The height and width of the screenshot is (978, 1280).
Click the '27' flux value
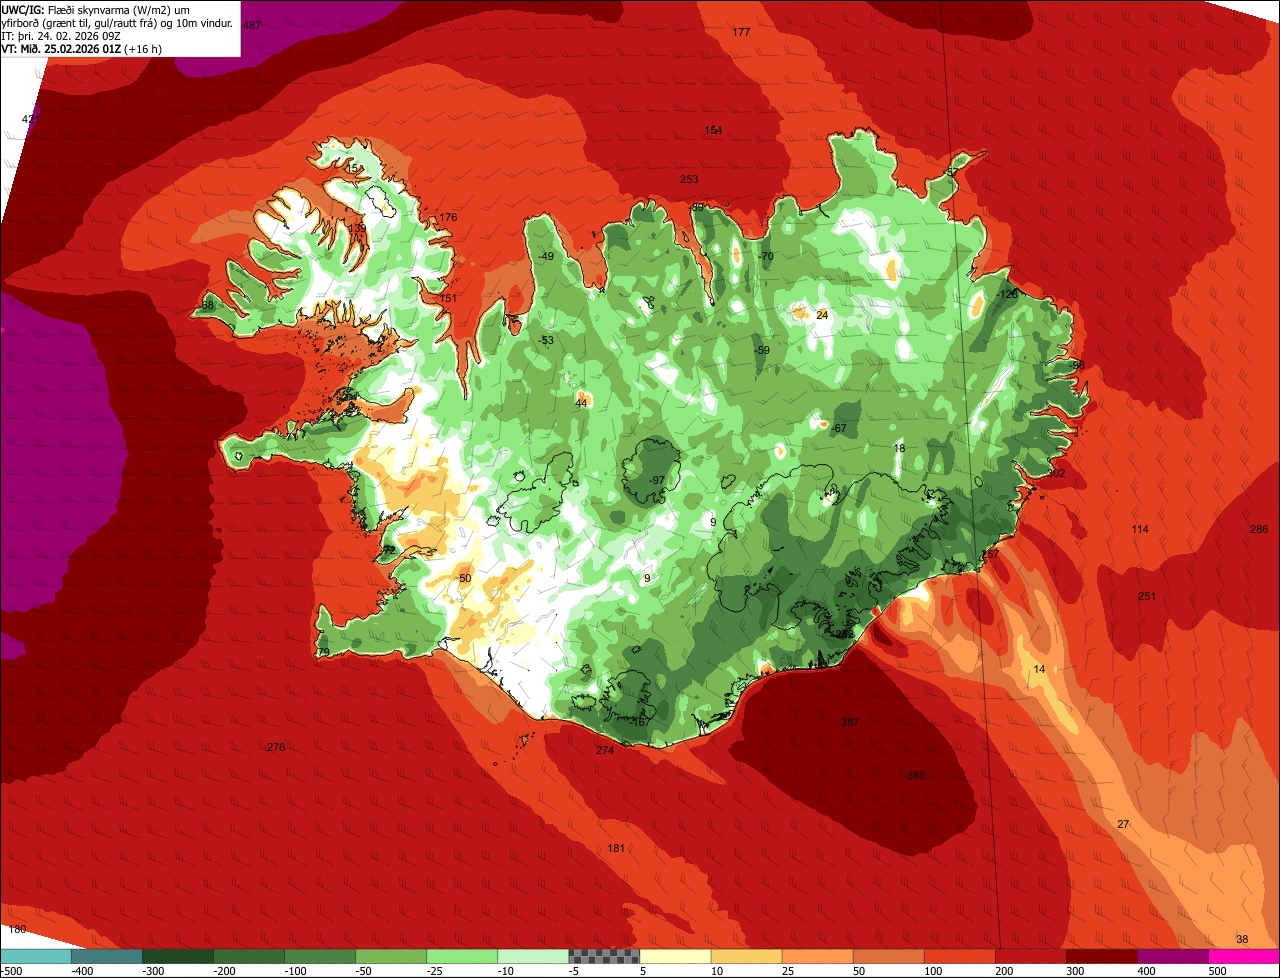pyautogui.click(x=1123, y=824)
